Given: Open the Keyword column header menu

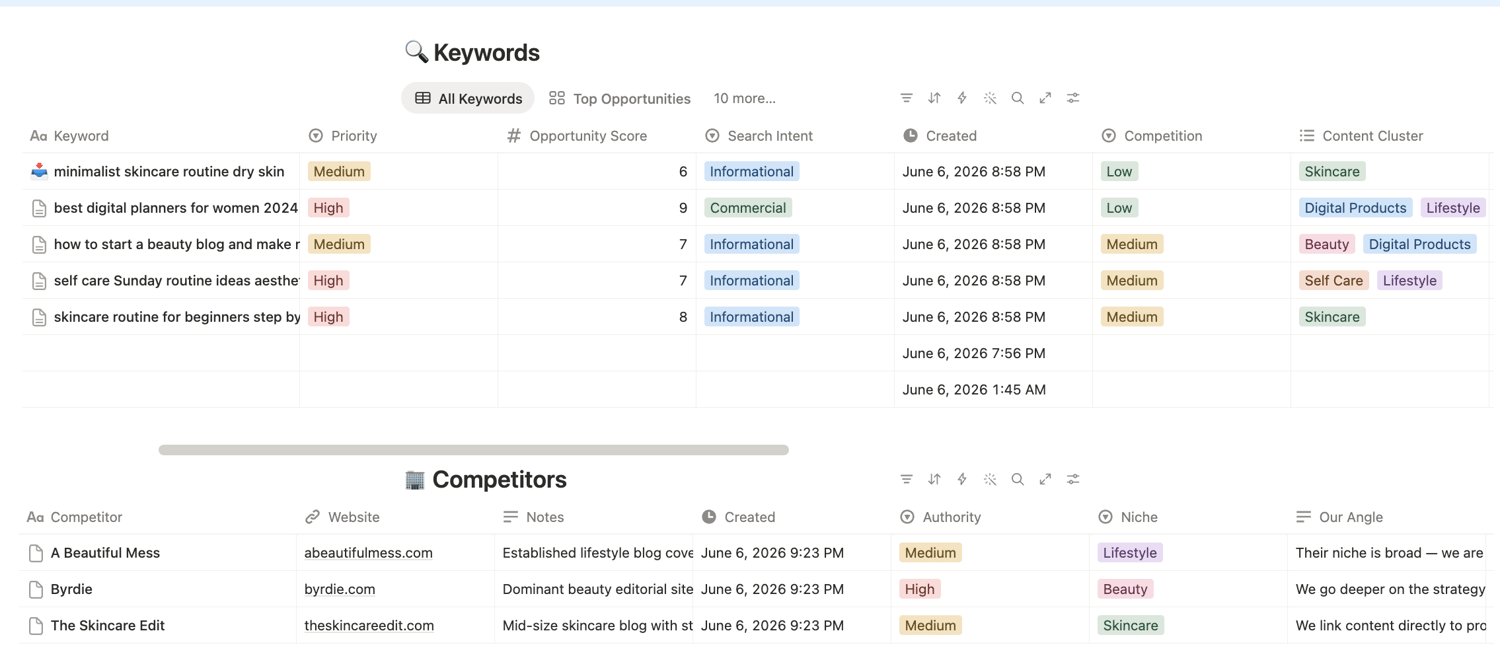Looking at the screenshot, I should pos(161,135).
